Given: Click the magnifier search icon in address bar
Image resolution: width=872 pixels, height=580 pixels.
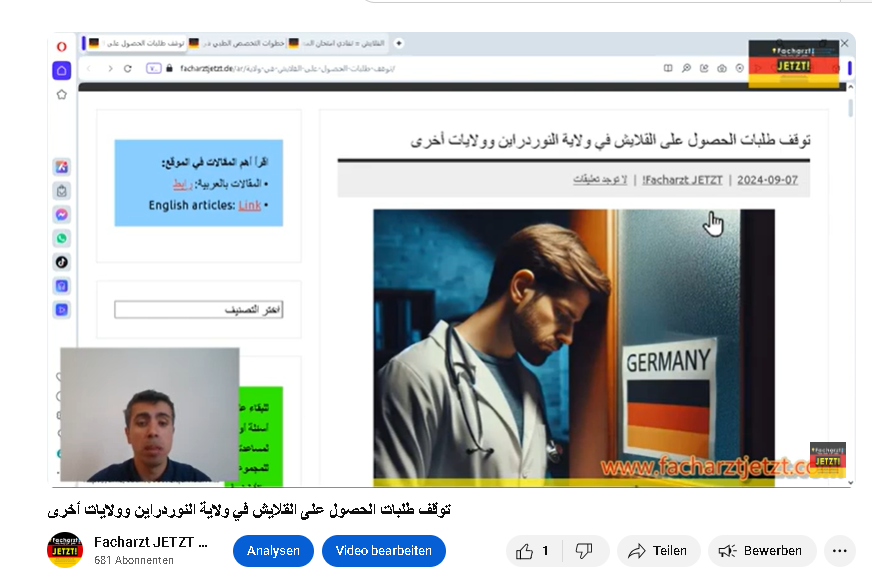Looking at the screenshot, I should tap(686, 68).
